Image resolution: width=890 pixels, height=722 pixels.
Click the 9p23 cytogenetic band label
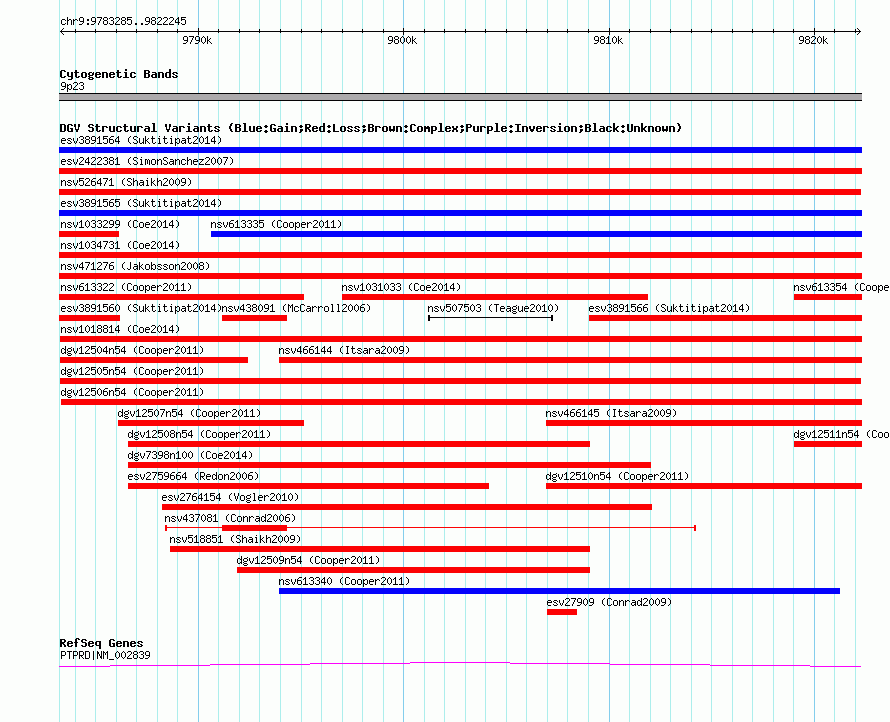coord(72,86)
